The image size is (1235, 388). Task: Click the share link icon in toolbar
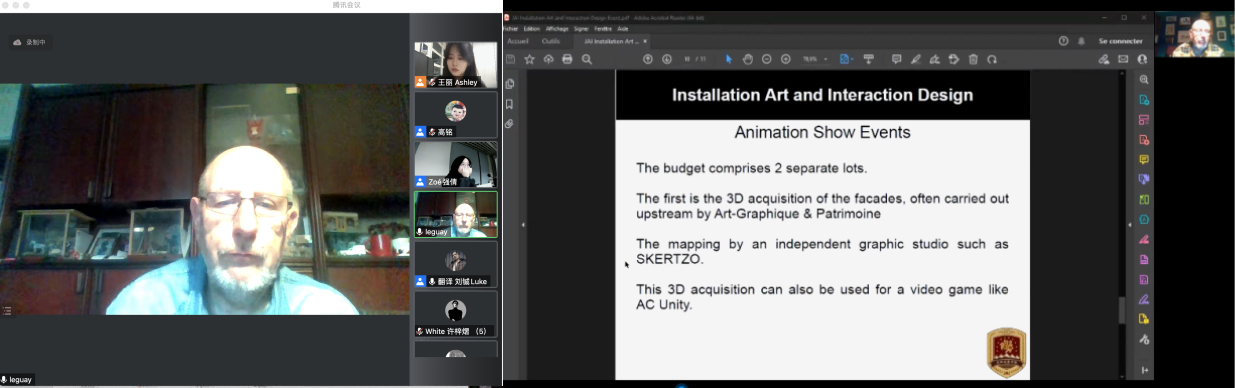coord(1104,59)
